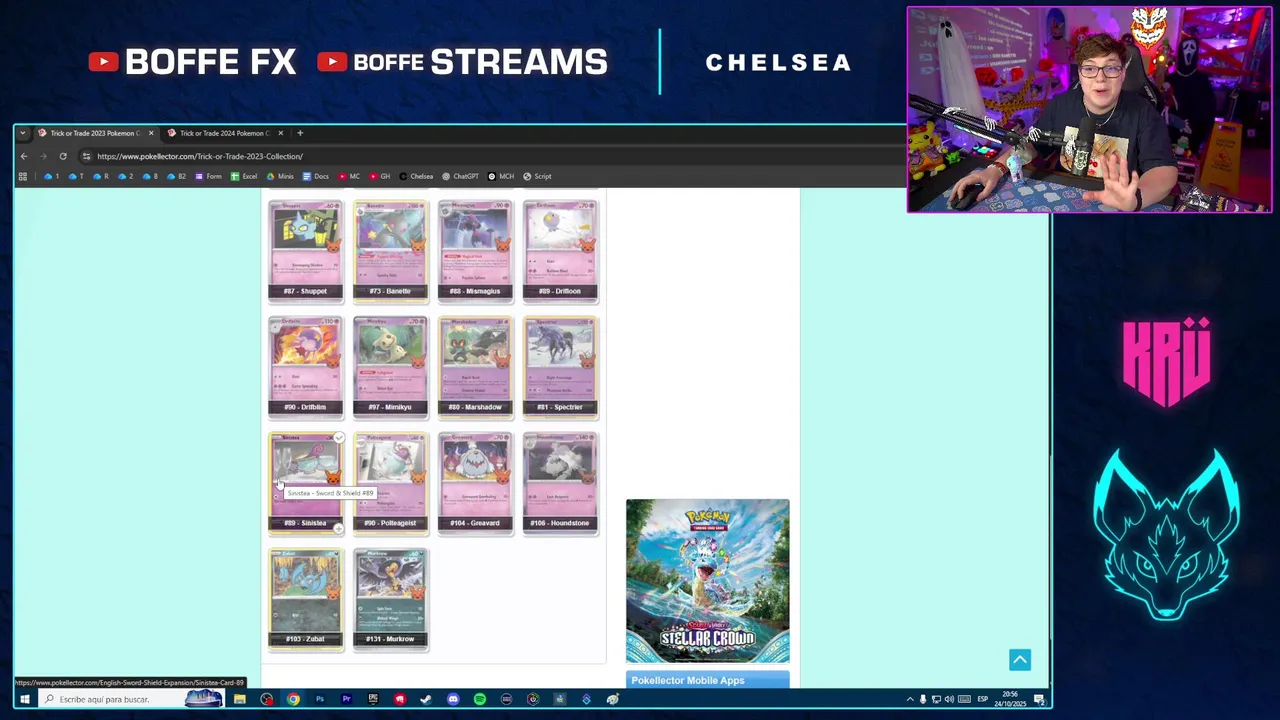The image size is (1280, 720).
Task: Open the #89 Drifloon card
Action: [560, 250]
